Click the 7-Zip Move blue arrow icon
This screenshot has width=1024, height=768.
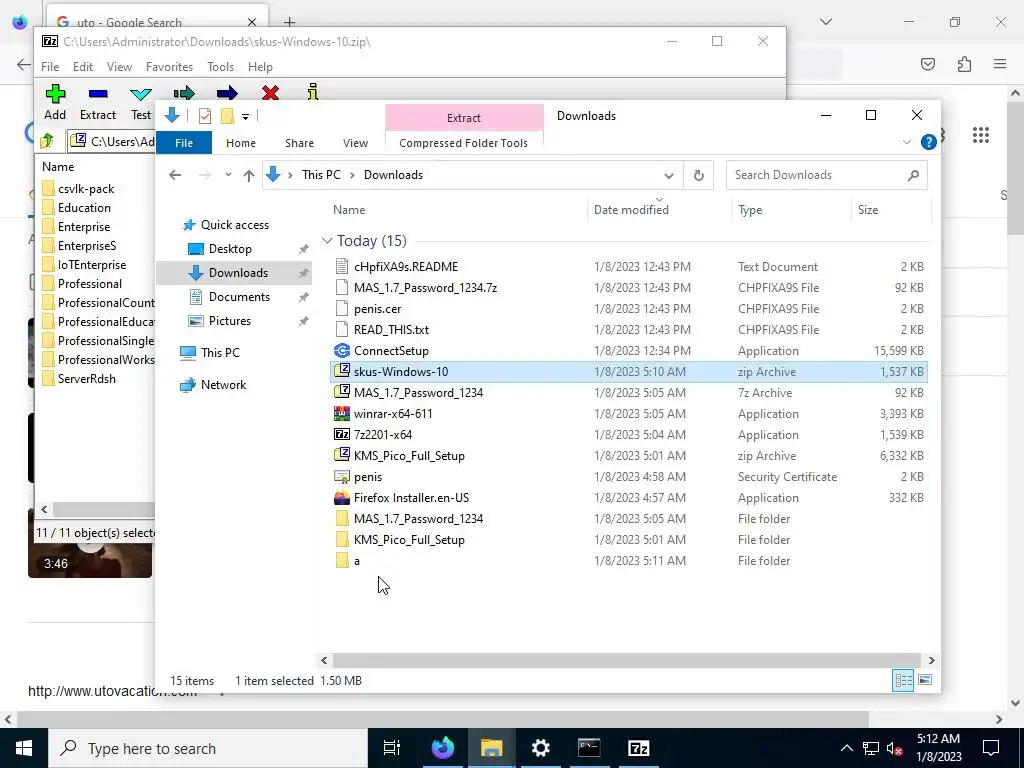pyautogui.click(x=227, y=93)
